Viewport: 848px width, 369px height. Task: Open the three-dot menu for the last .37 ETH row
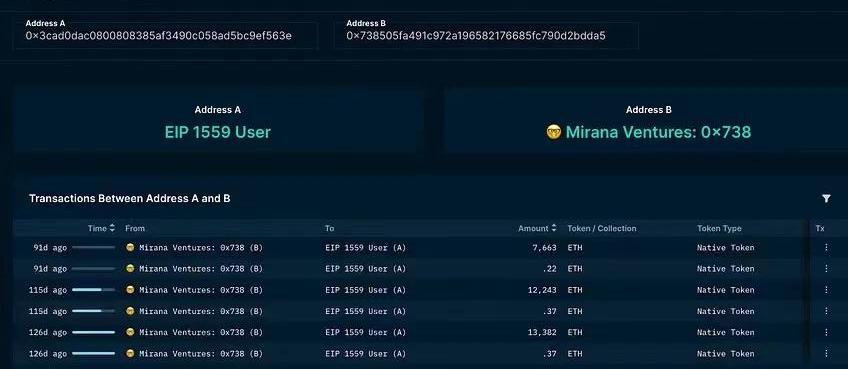click(826, 353)
